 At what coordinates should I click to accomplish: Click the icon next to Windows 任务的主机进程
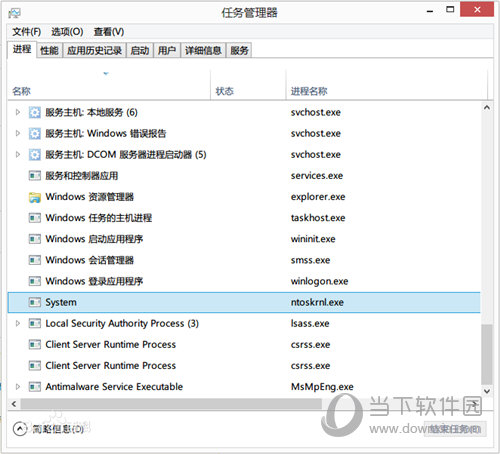click(x=35, y=218)
